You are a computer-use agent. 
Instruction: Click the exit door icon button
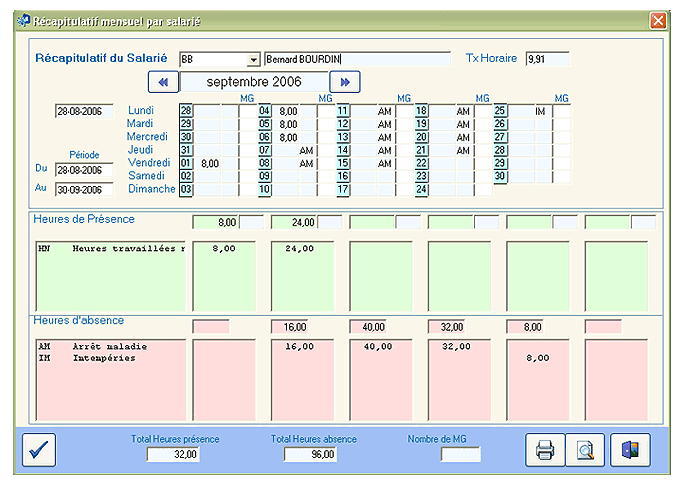pyautogui.click(x=630, y=450)
